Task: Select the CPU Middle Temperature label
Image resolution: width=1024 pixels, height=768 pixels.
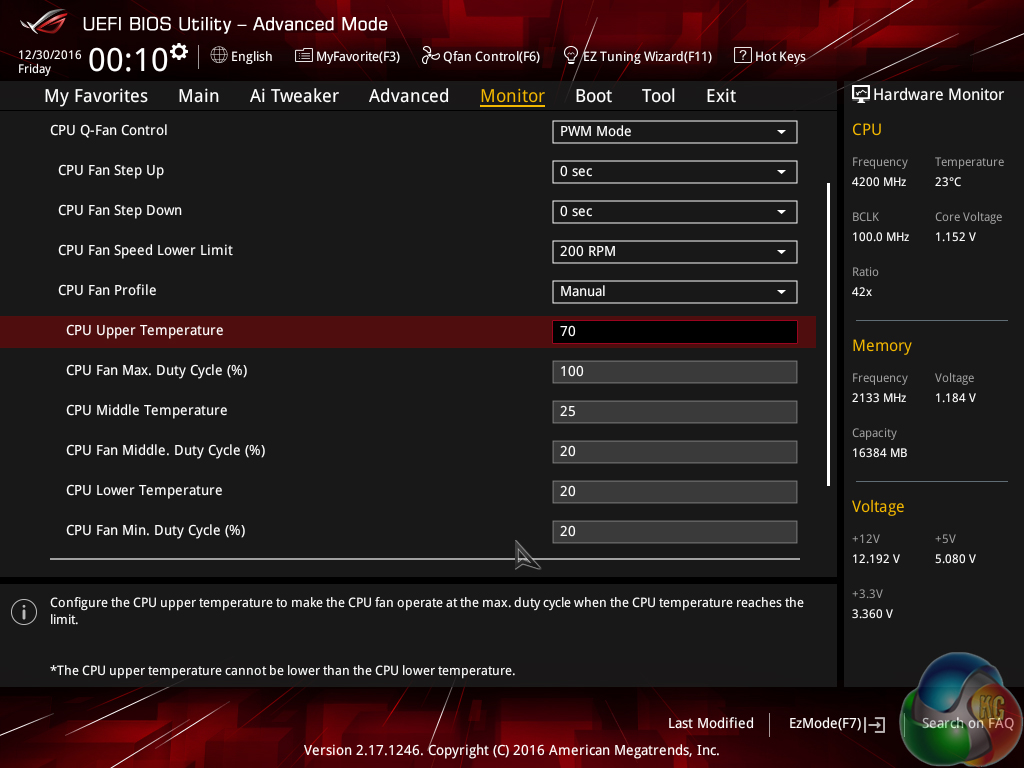Action: [146, 410]
